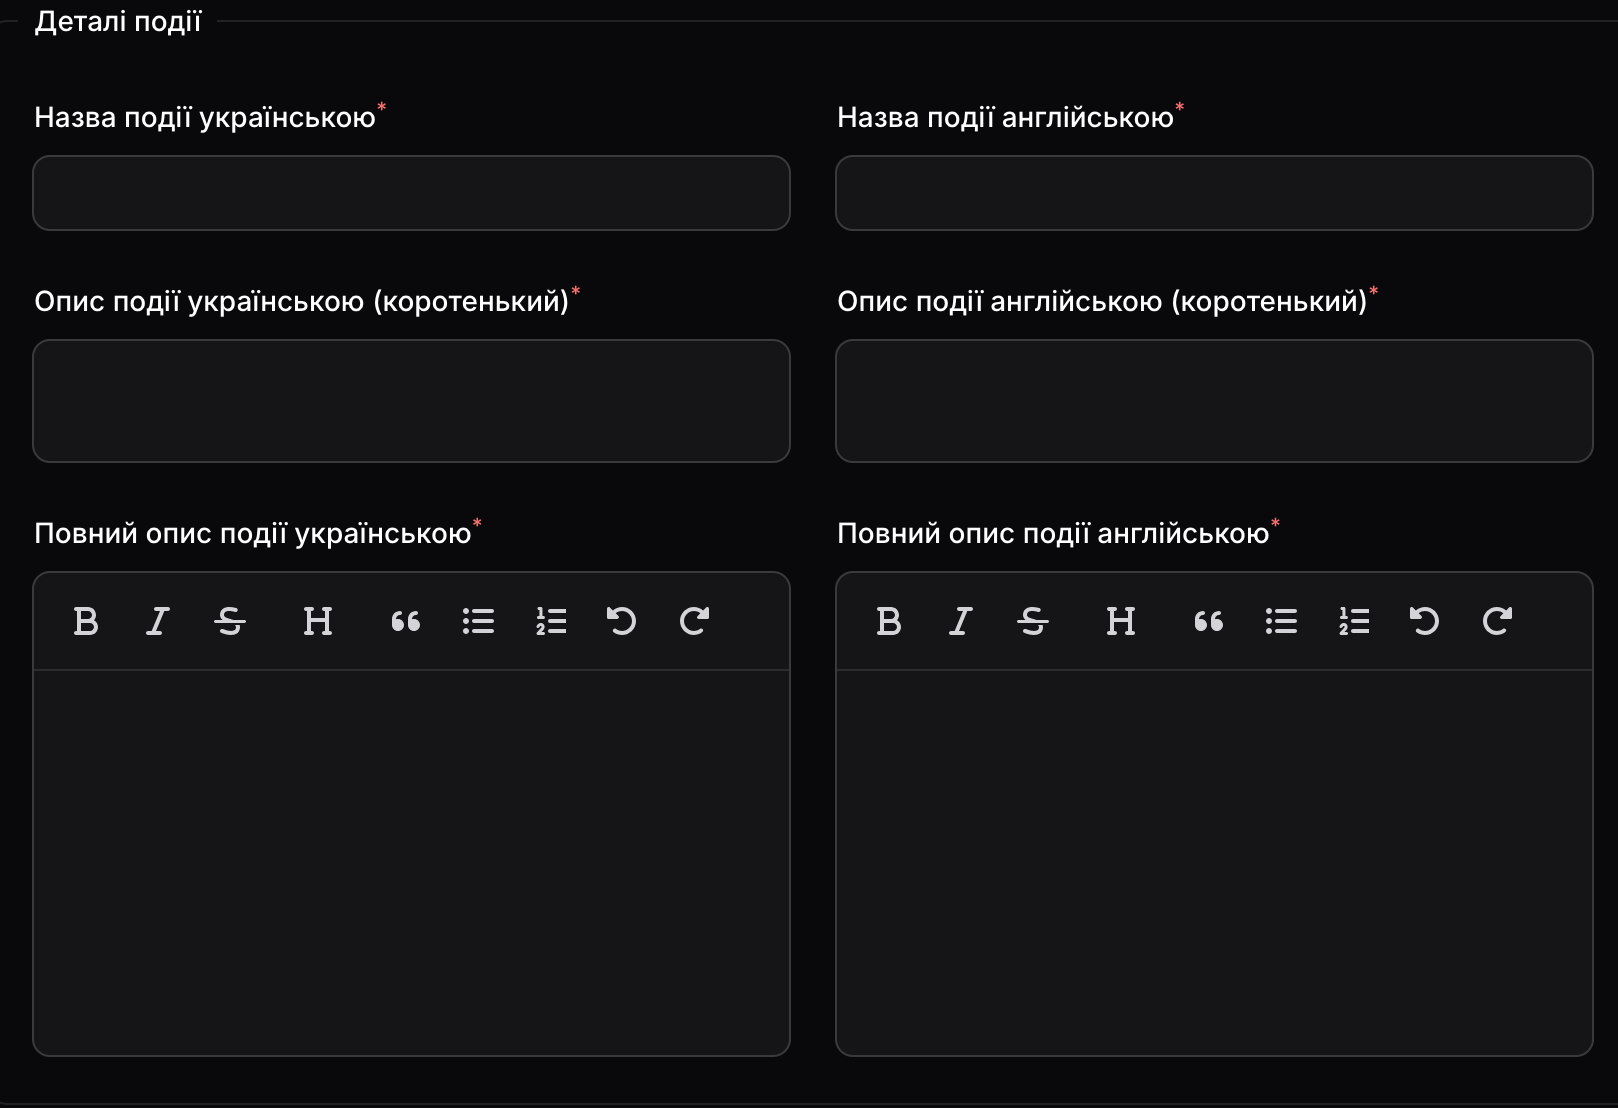Screen dimensions: 1618x1108
Task: Insert Heading in Ukrainian description editor
Action: point(317,621)
